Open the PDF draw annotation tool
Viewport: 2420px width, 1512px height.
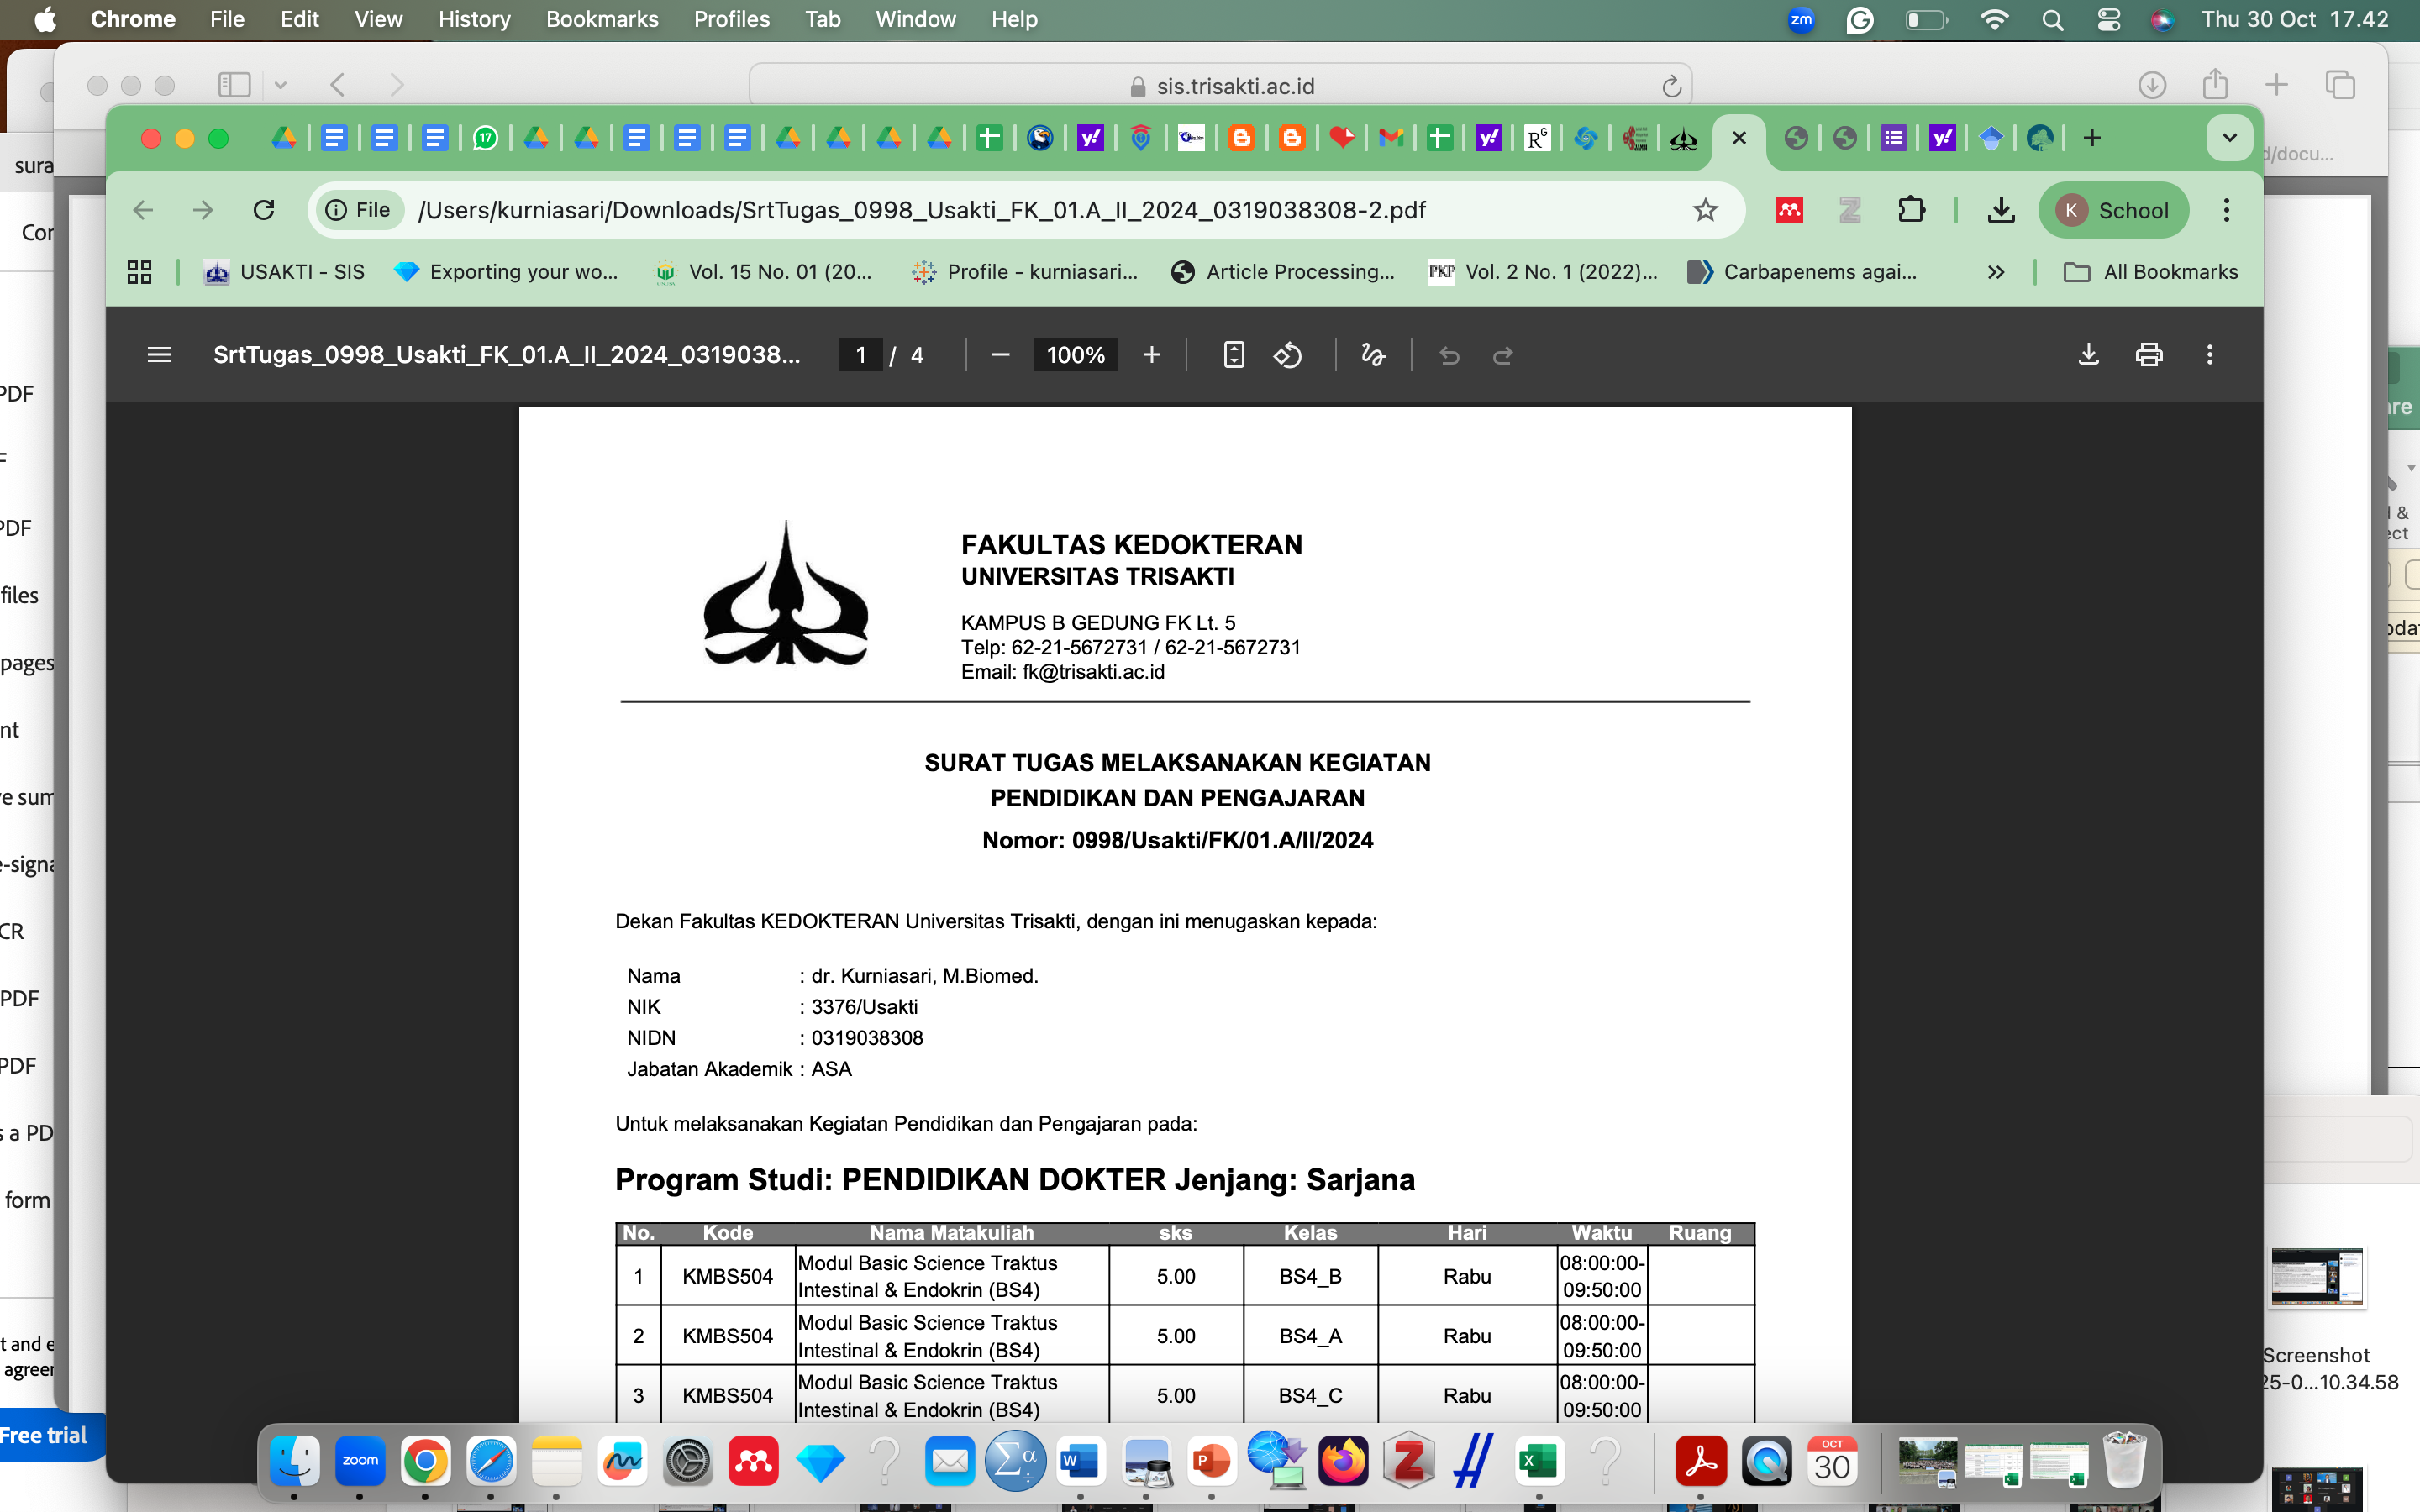(1372, 355)
